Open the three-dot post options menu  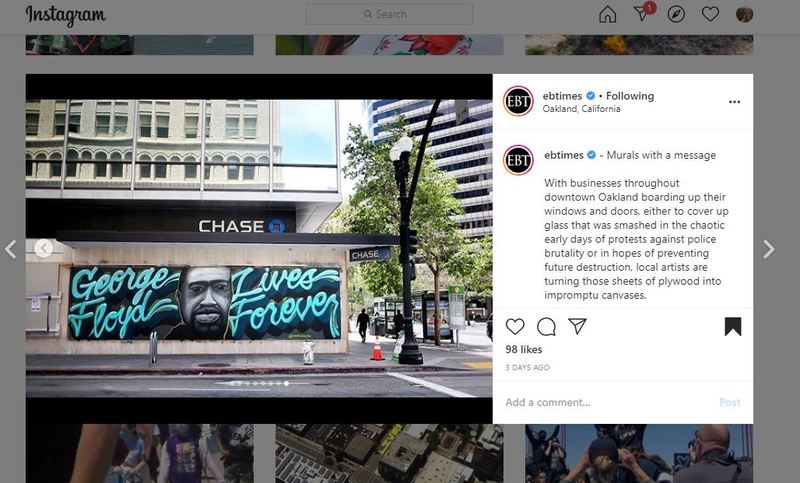734,102
